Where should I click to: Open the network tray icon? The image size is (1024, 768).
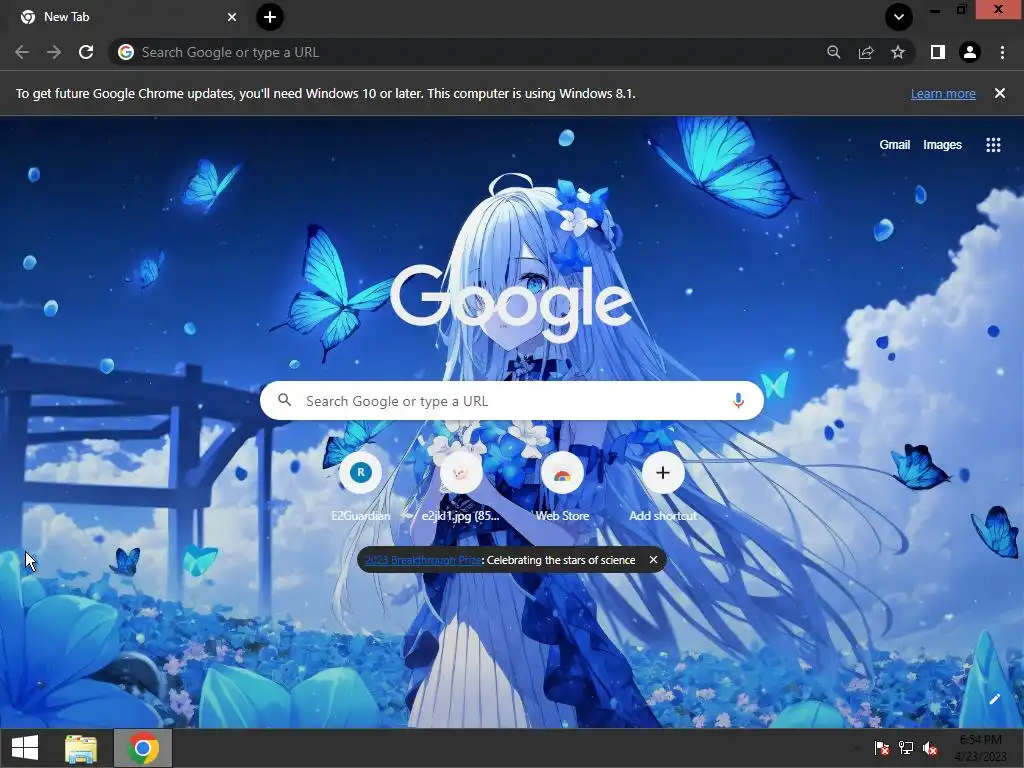coord(906,748)
